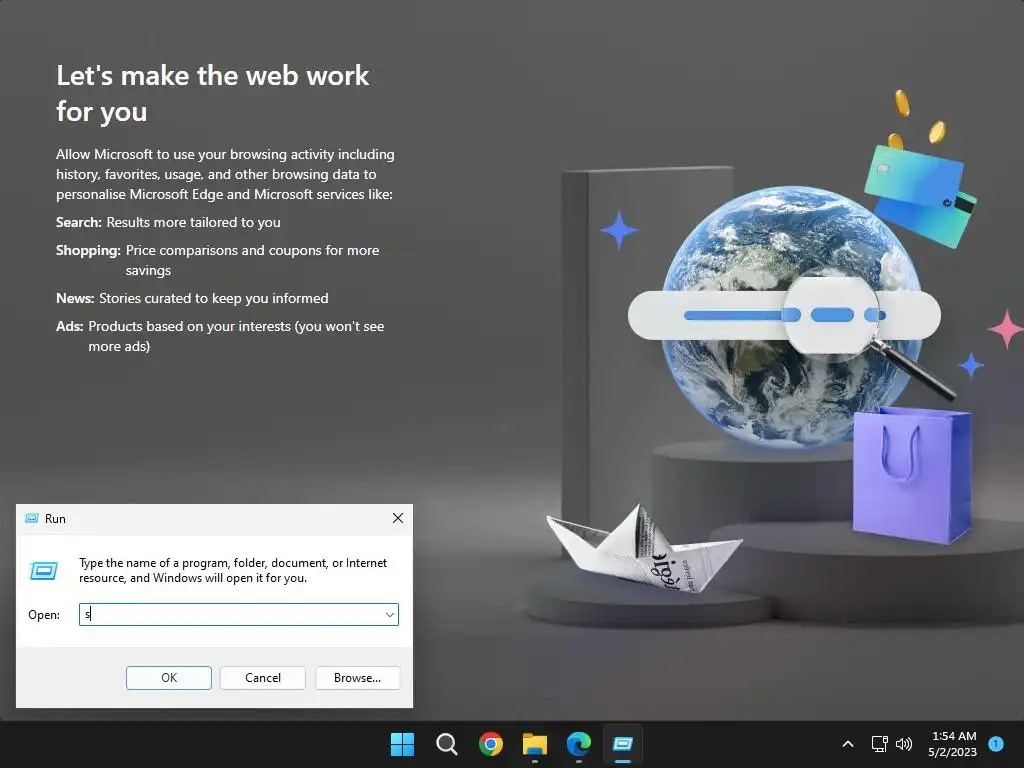This screenshot has width=1024, height=768.
Task: Close the Run dialog
Action: pos(398,518)
